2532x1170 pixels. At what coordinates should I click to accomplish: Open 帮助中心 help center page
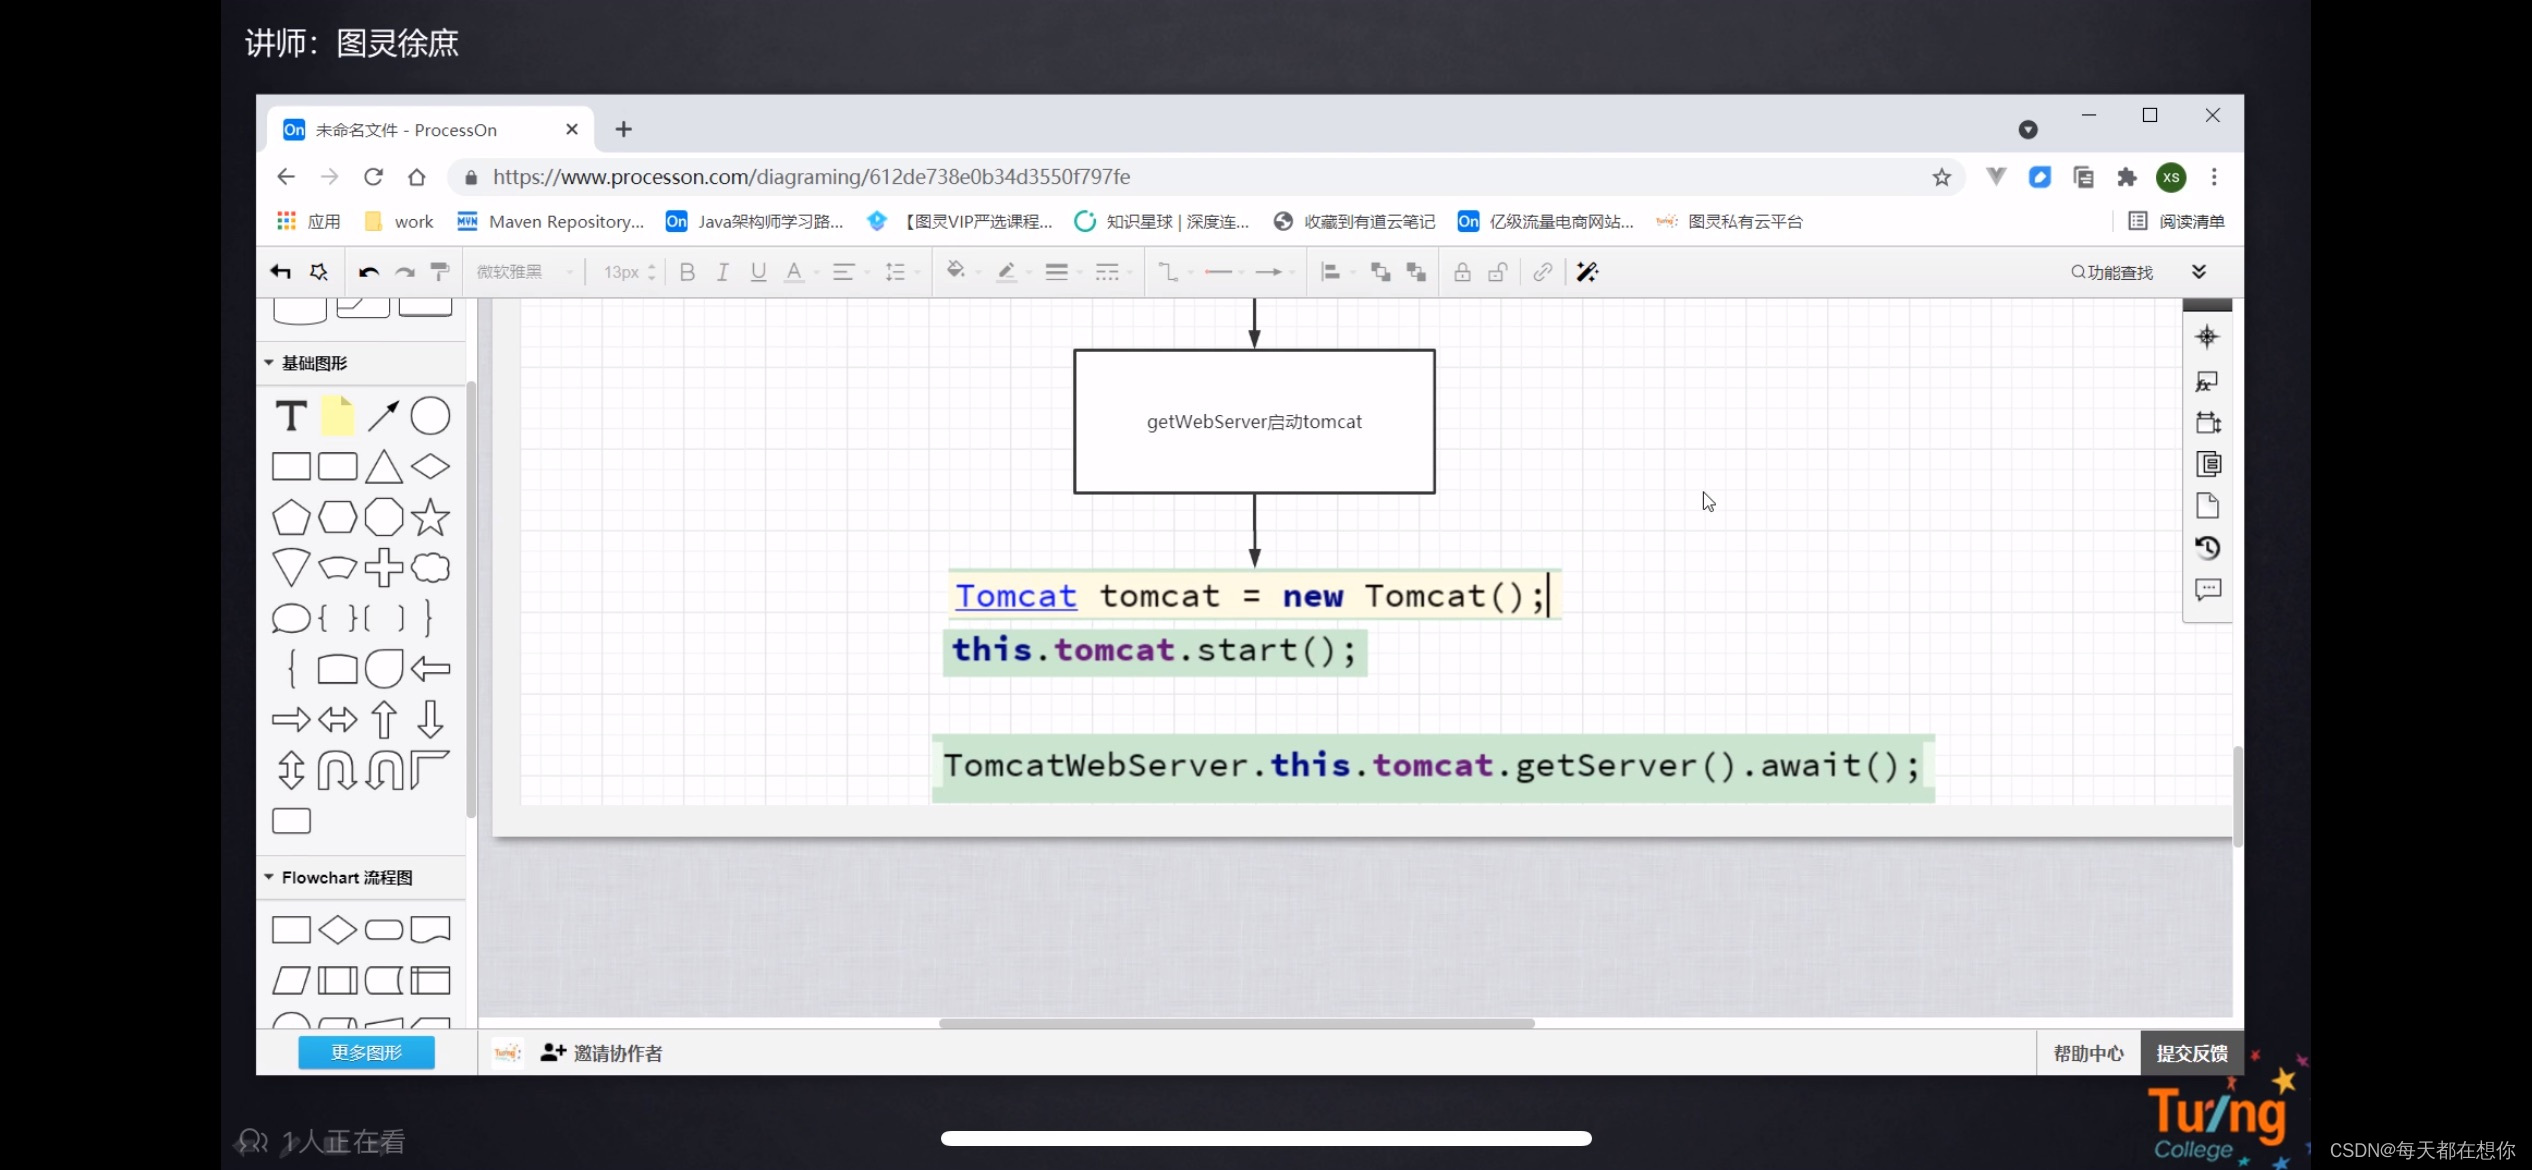(x=2090, y=1052)
